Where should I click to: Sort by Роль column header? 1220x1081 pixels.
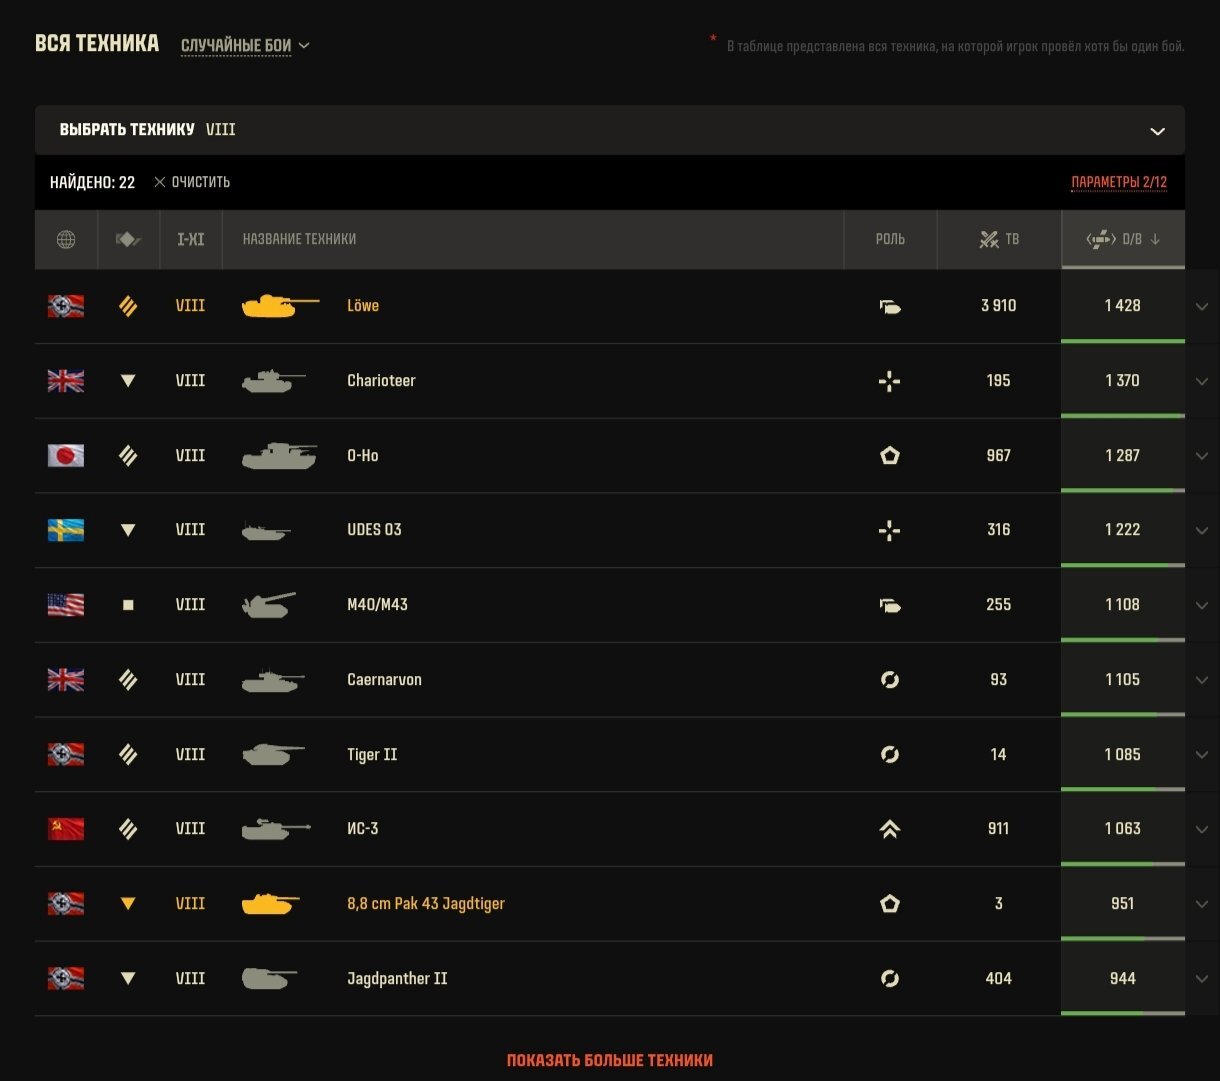(890, 239)
